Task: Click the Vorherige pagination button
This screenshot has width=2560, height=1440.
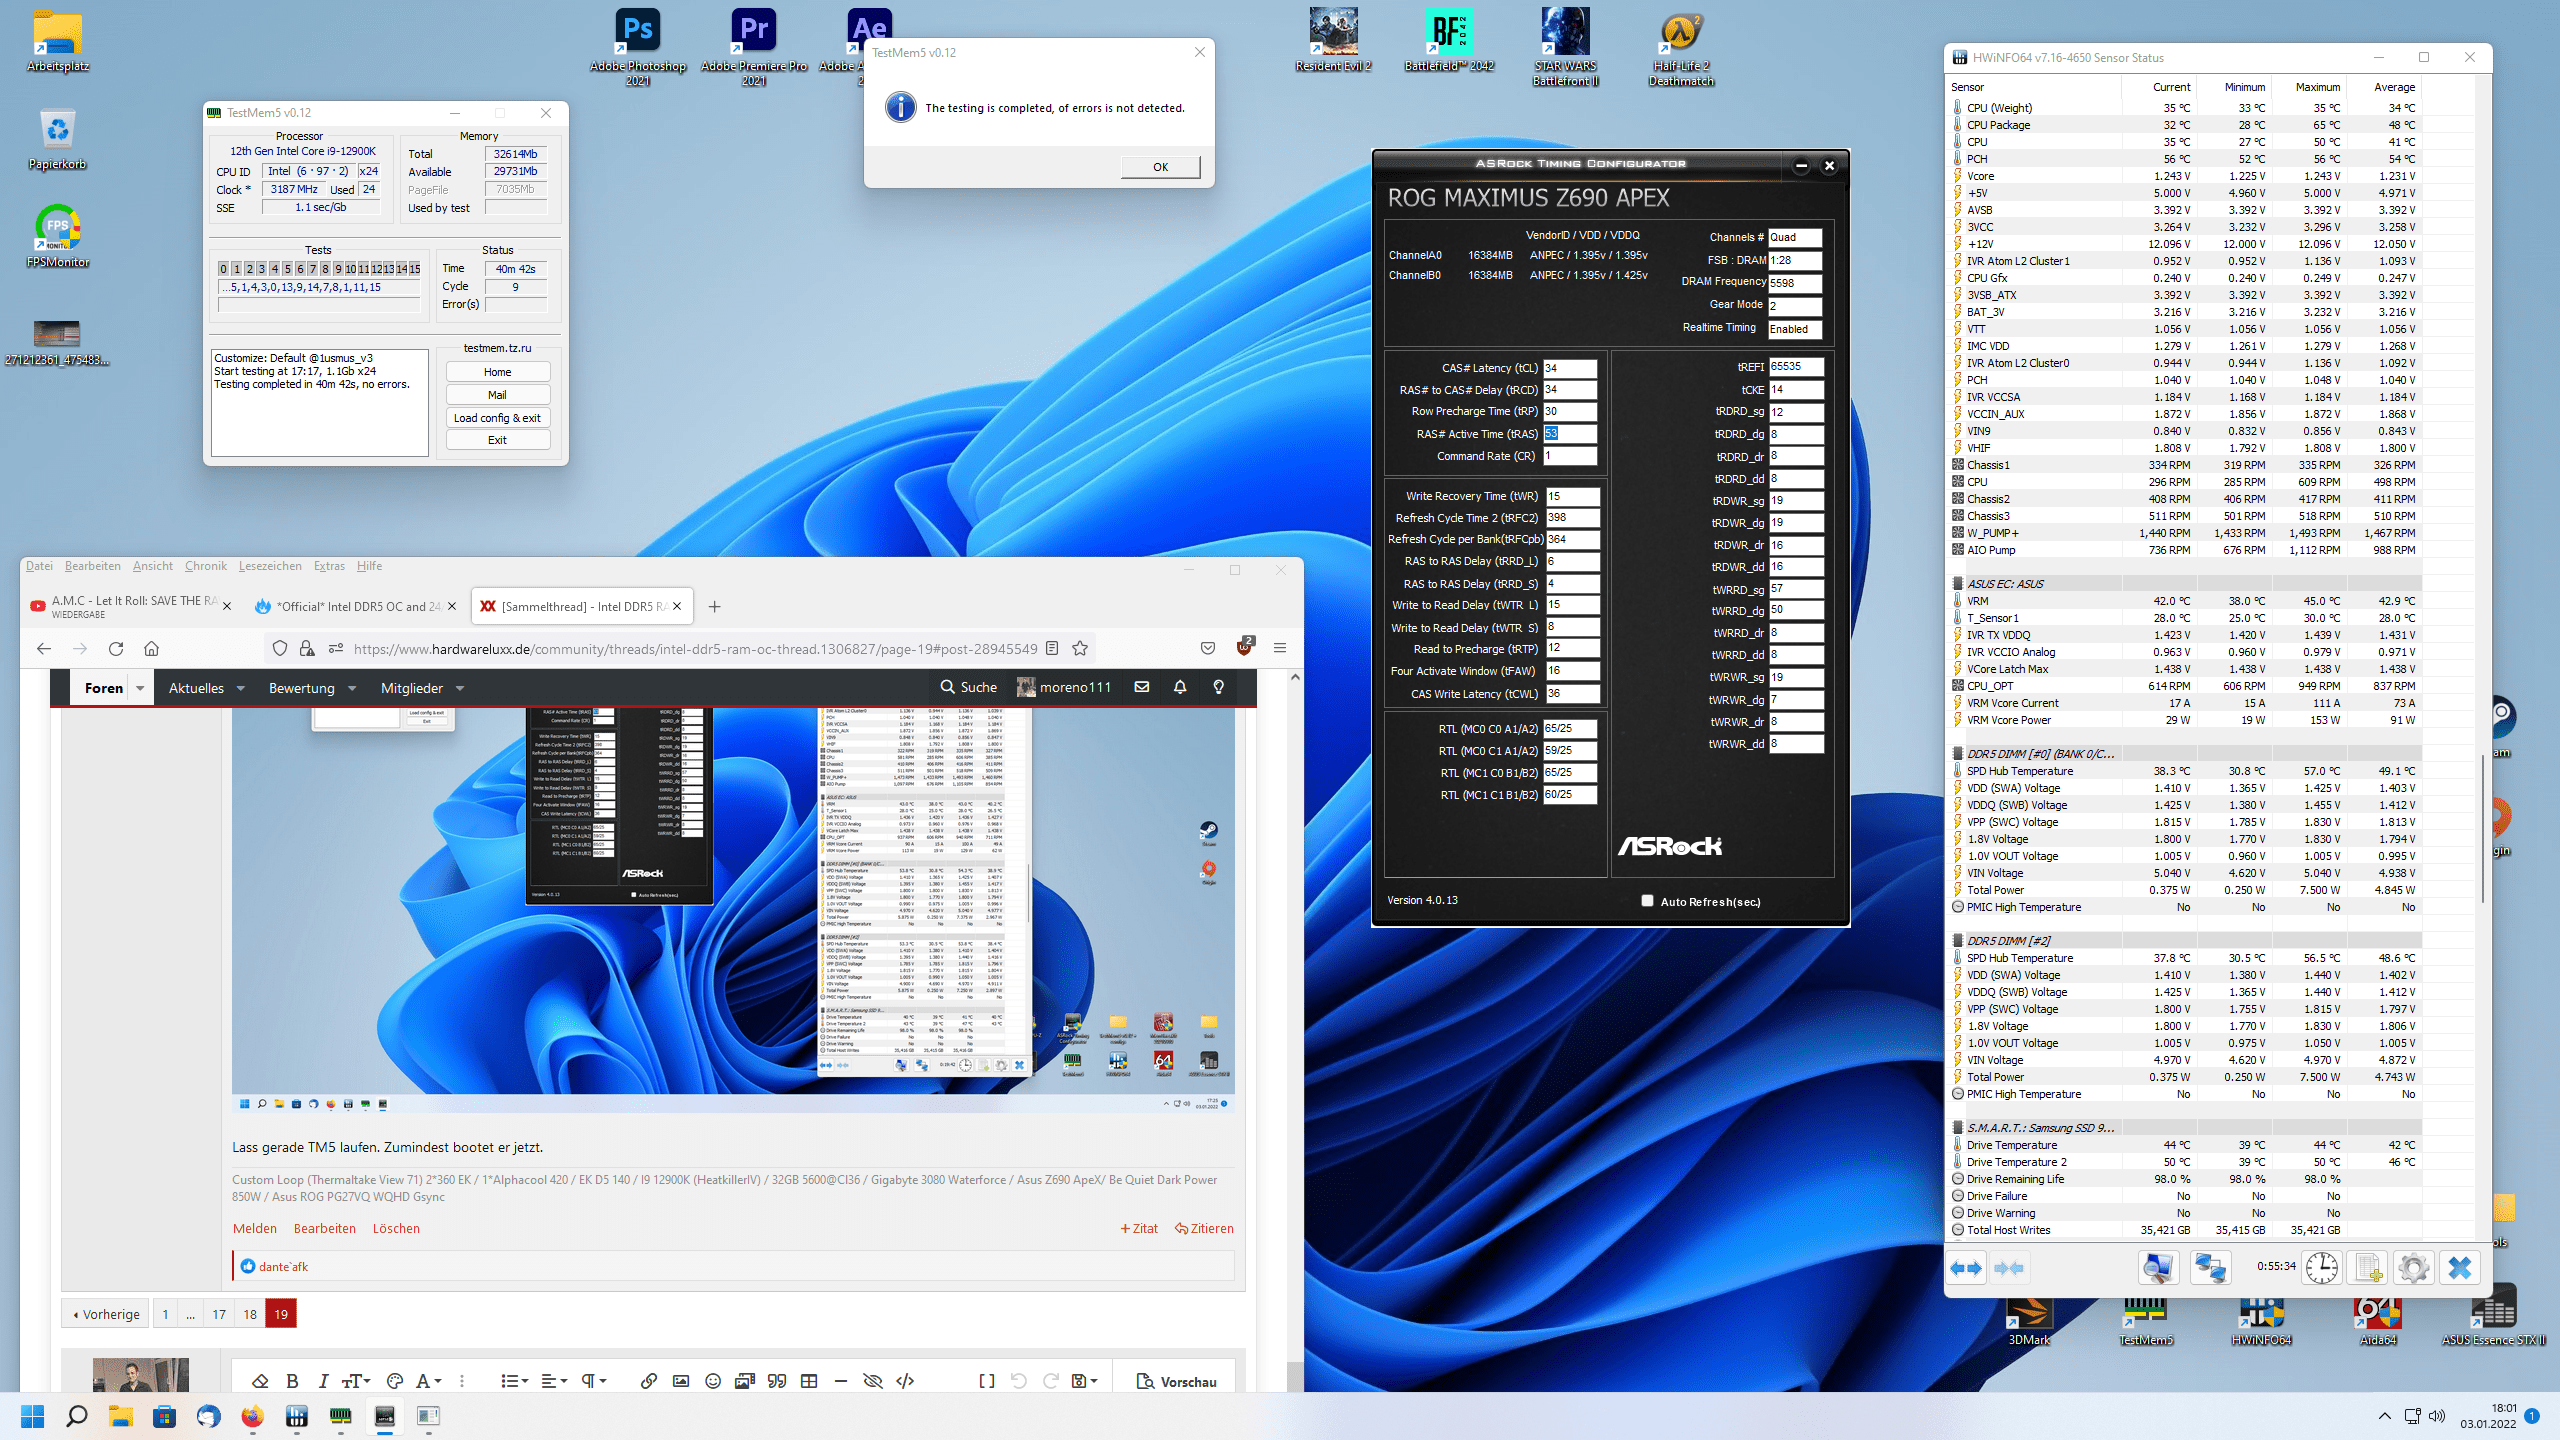Action: point(106,1314)
